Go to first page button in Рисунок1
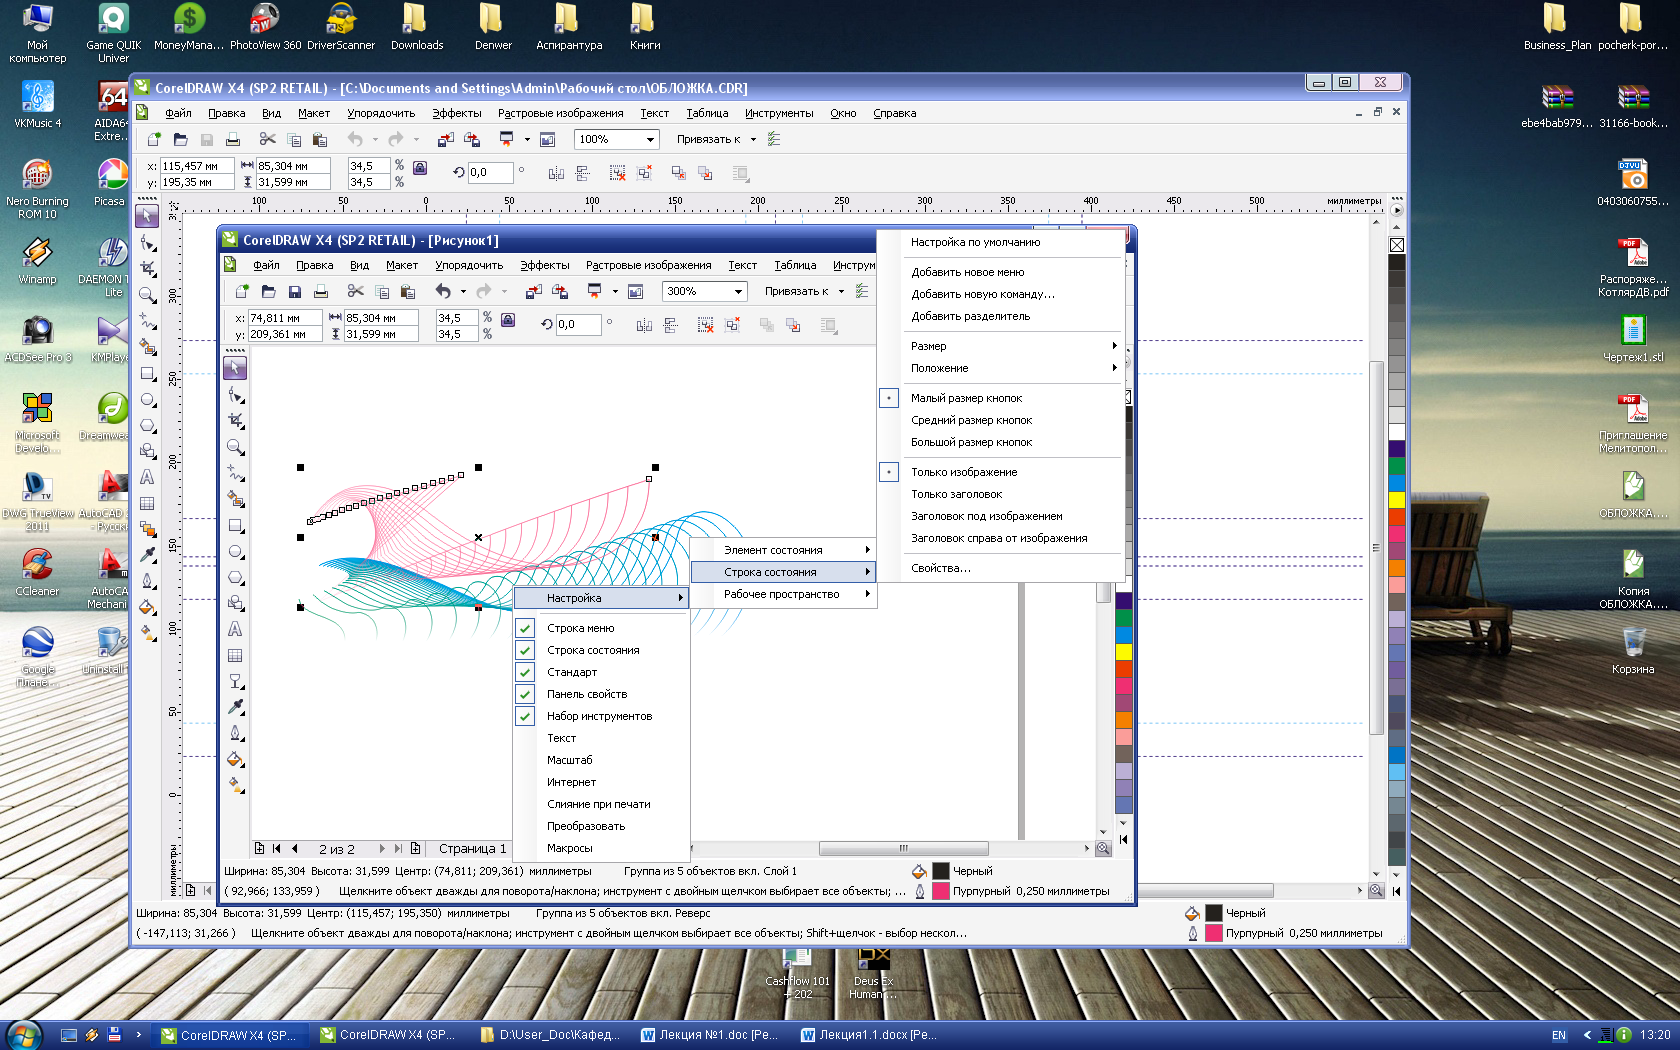This screenshot has width=1680, height=1050. [x=277, y=849]
